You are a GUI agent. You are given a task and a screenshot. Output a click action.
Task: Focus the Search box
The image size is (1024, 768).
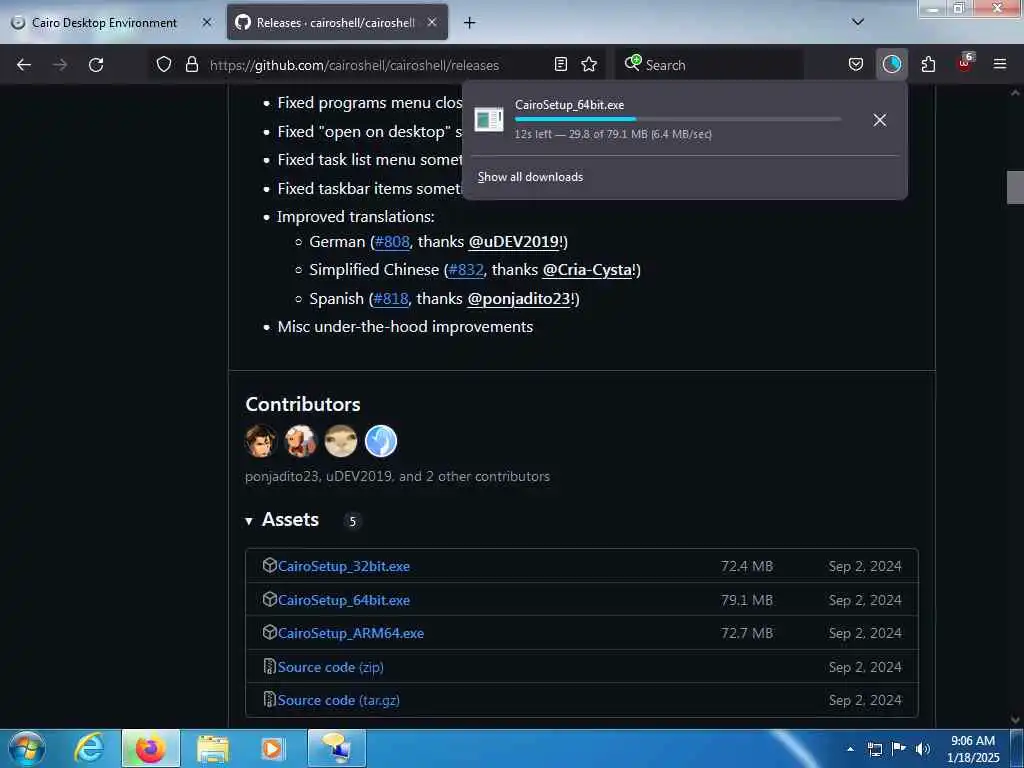tap(709, 65)
